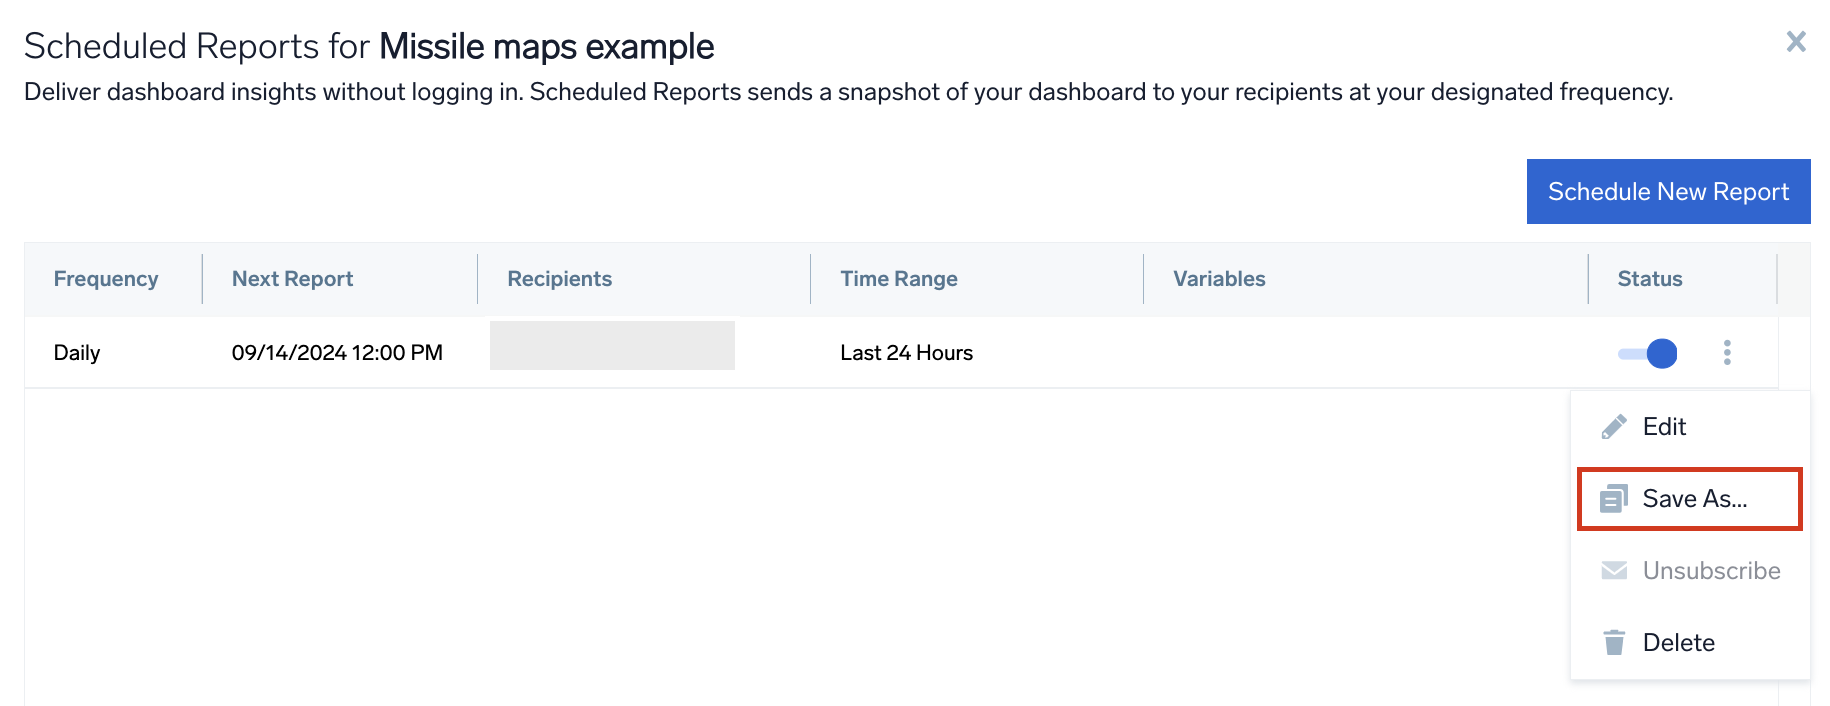
Task: Click the envelope icon beside Unsubscribe
Action: coord(1613,570)
